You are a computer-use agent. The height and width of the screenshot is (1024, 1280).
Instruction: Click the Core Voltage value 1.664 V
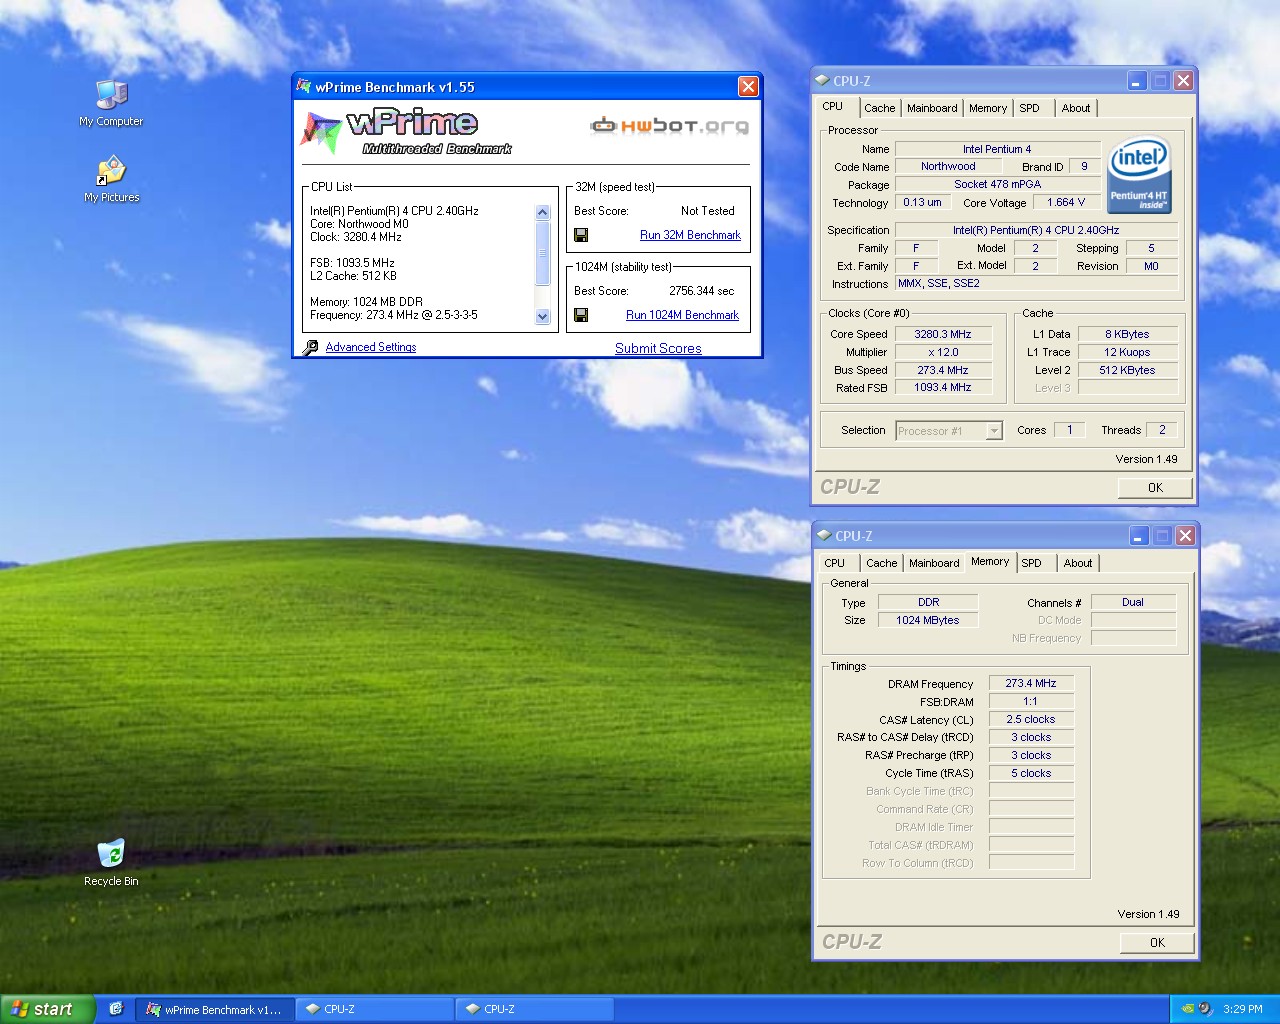click(1066, 202)
